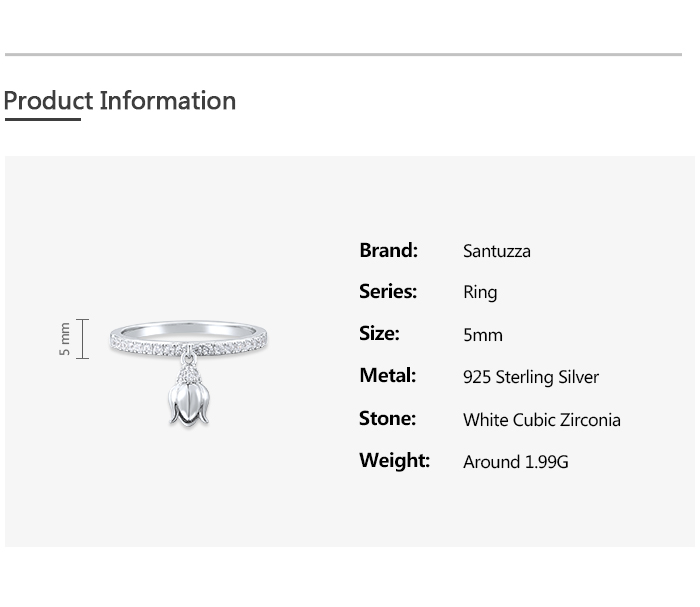Click the ring's pavé stone band
The image size is (700, 607).
(x=188, y=346)
